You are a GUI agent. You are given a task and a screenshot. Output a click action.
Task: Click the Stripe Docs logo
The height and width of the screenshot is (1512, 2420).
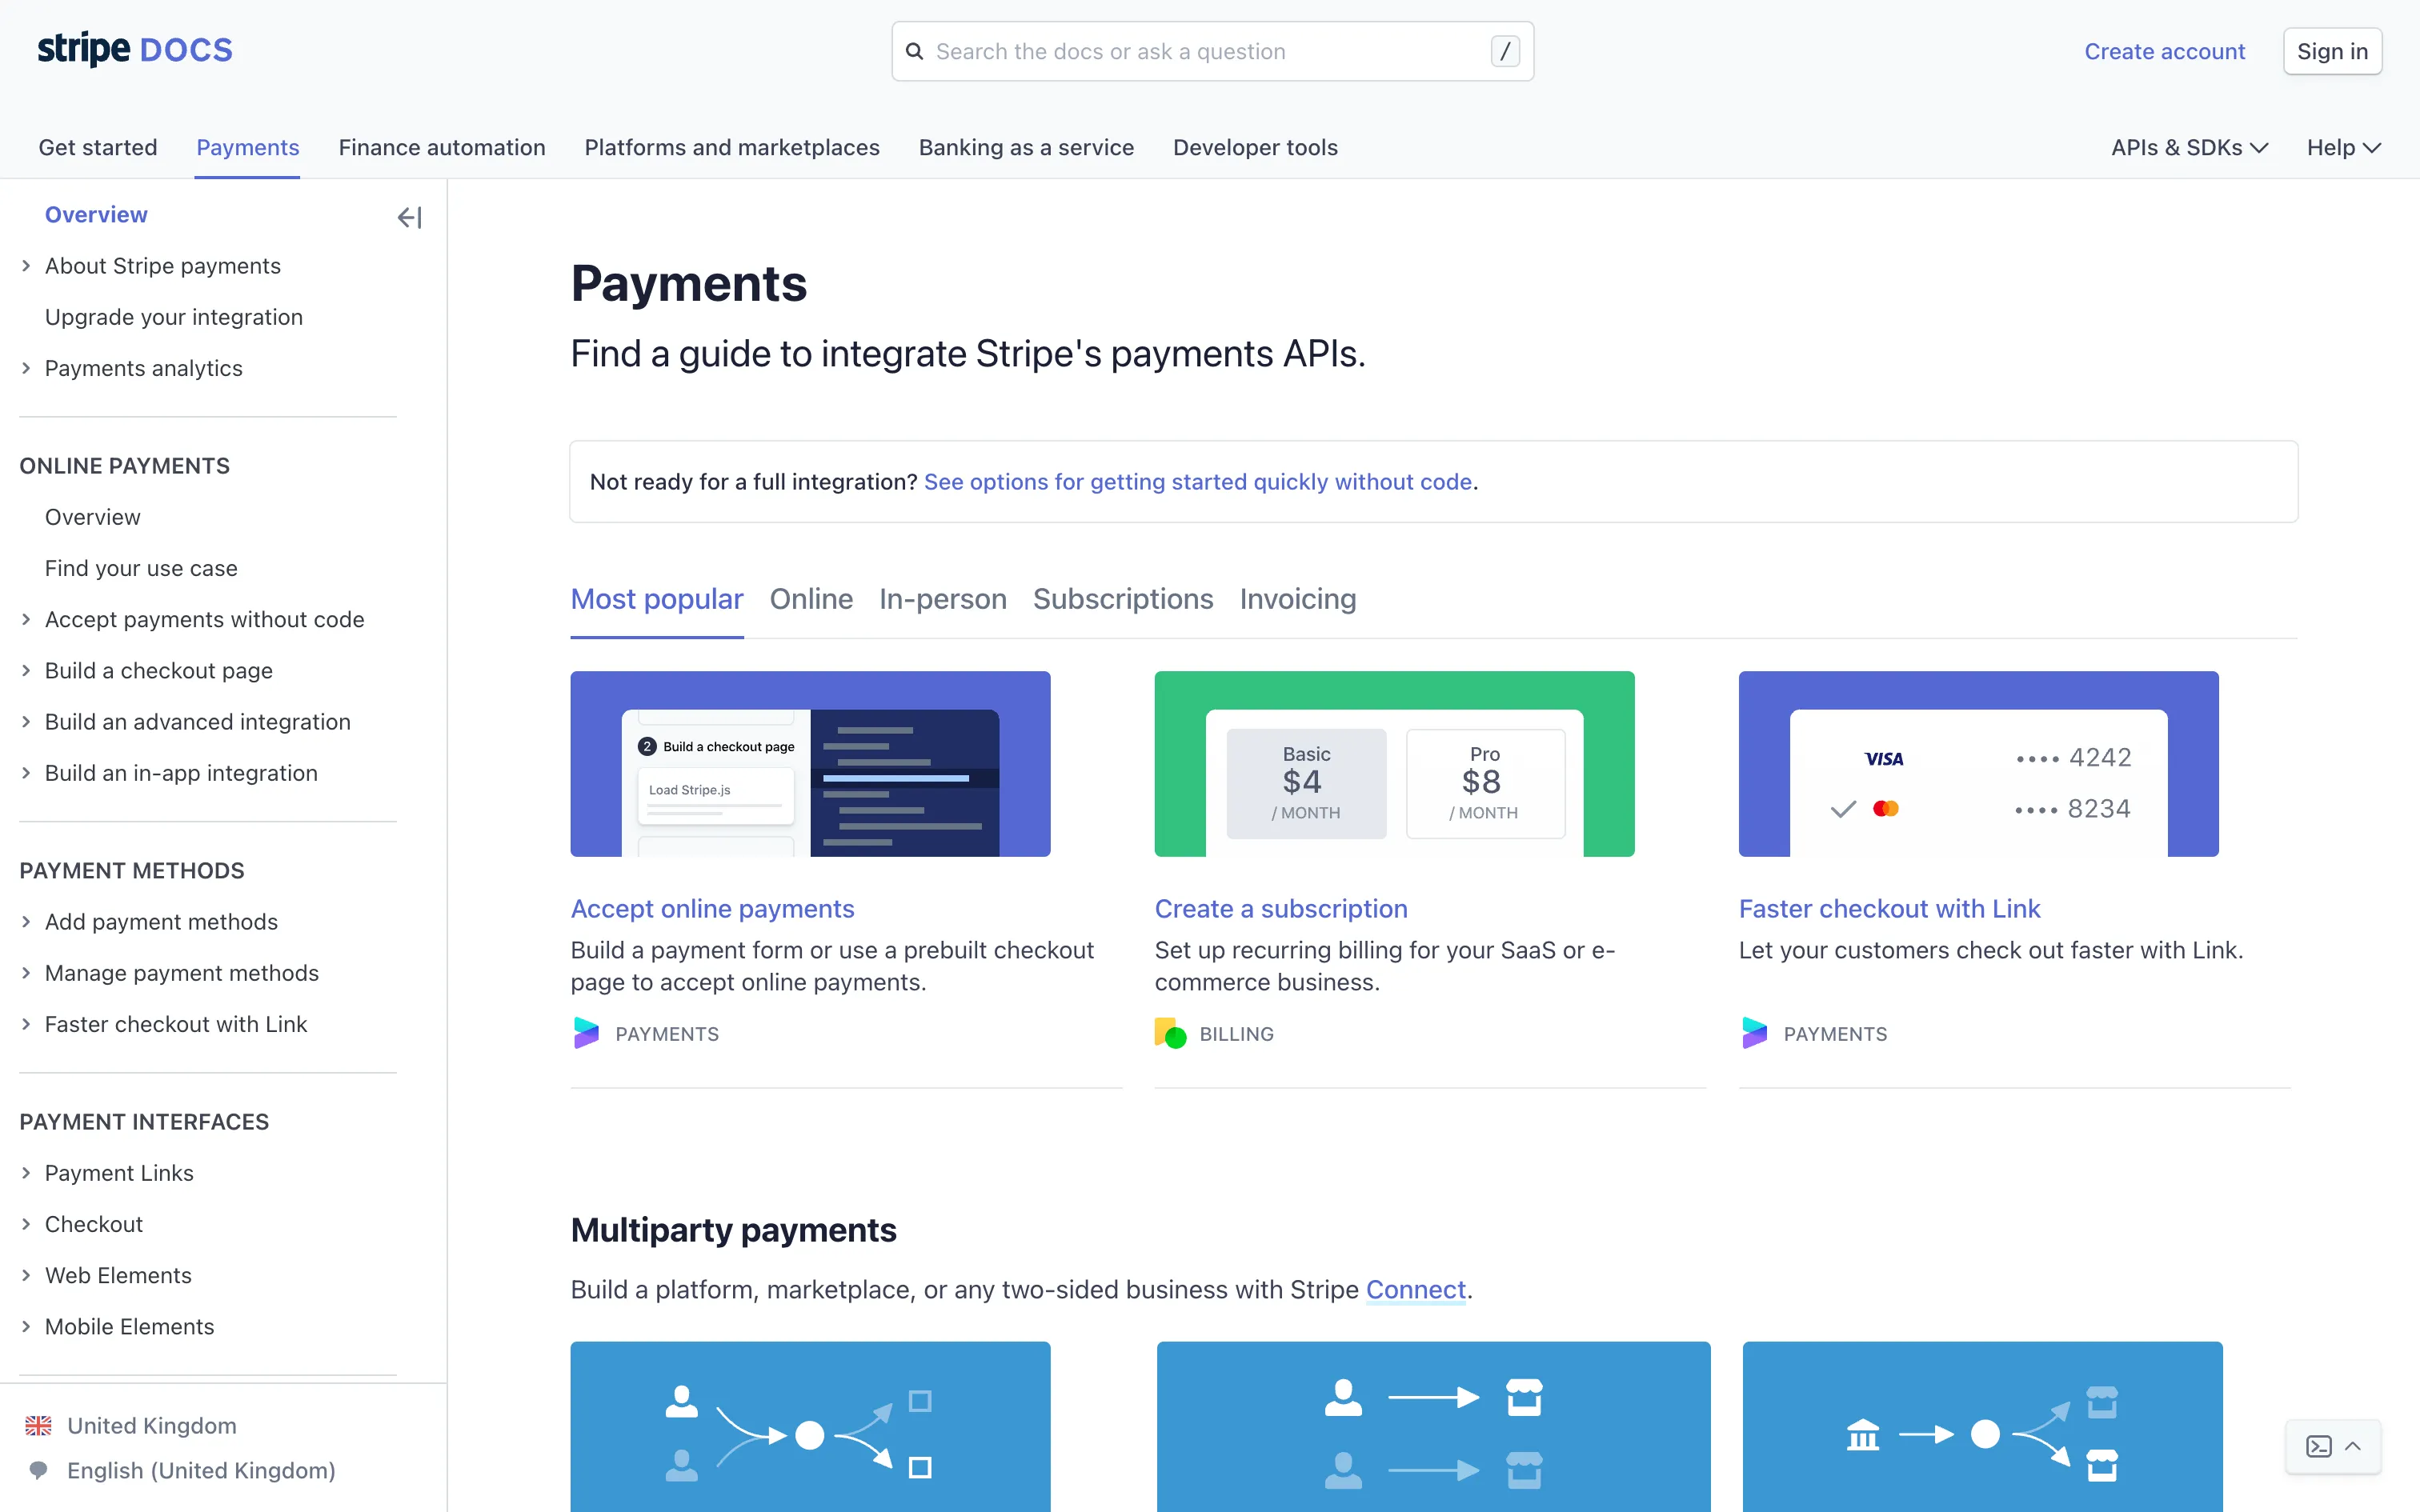tap(135, 50)
